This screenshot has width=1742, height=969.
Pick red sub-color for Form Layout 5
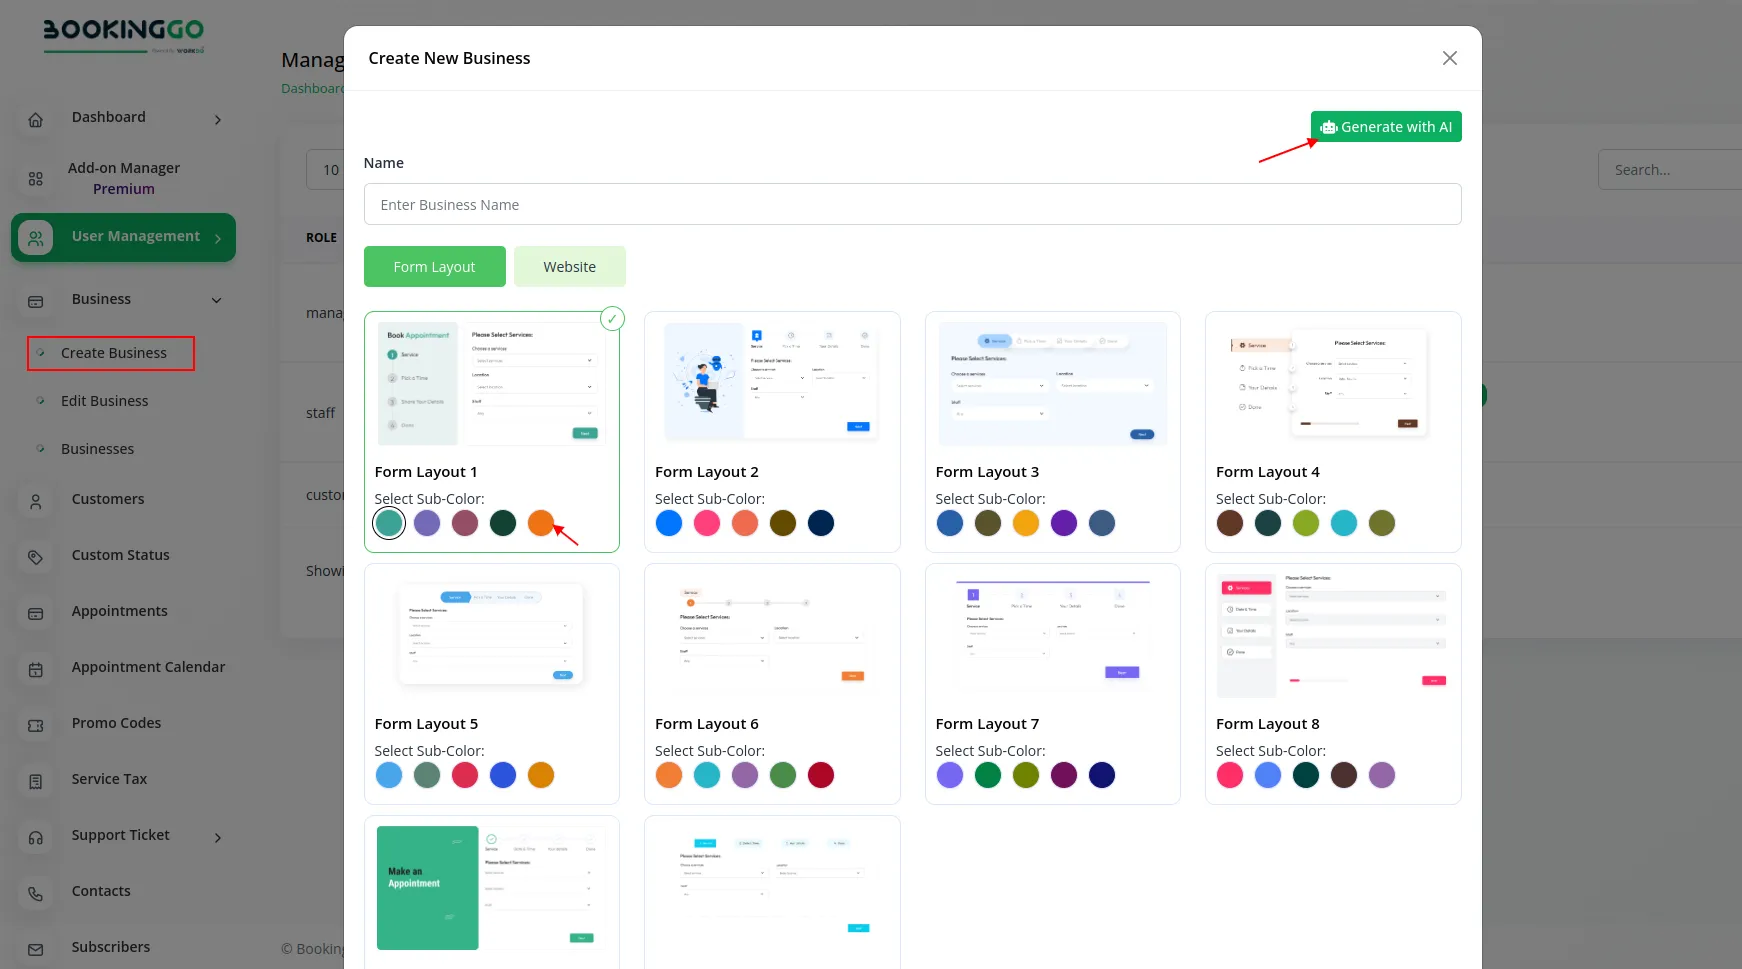[x=465, y=775]
